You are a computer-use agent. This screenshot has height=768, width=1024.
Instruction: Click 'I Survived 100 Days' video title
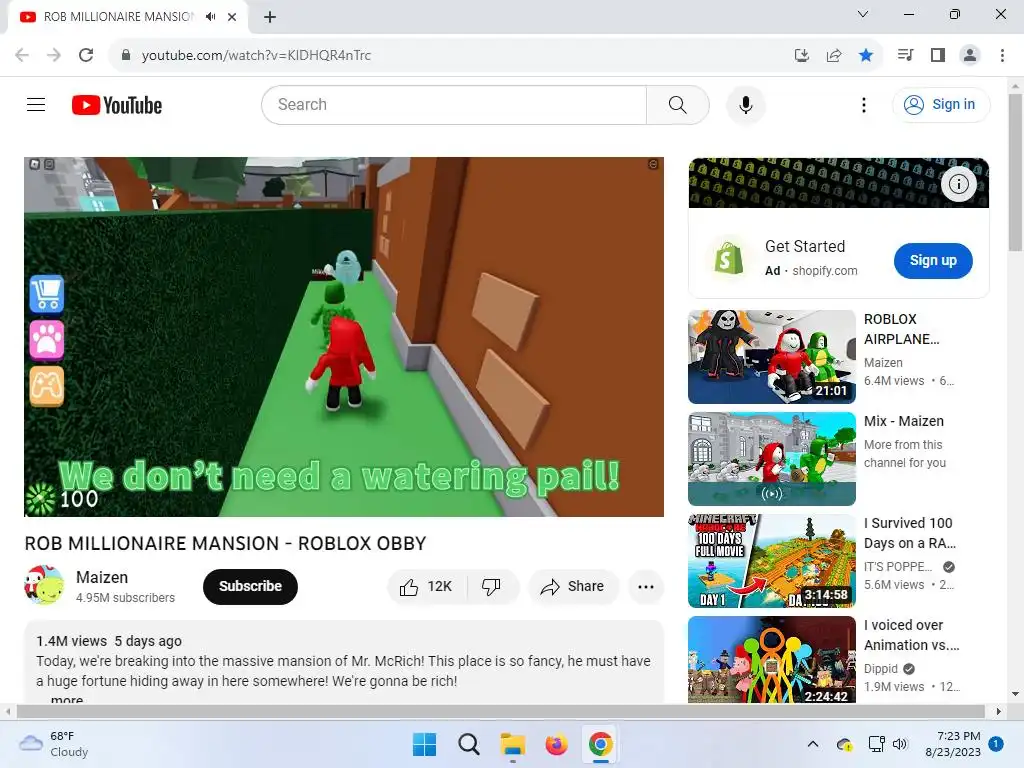909,533
